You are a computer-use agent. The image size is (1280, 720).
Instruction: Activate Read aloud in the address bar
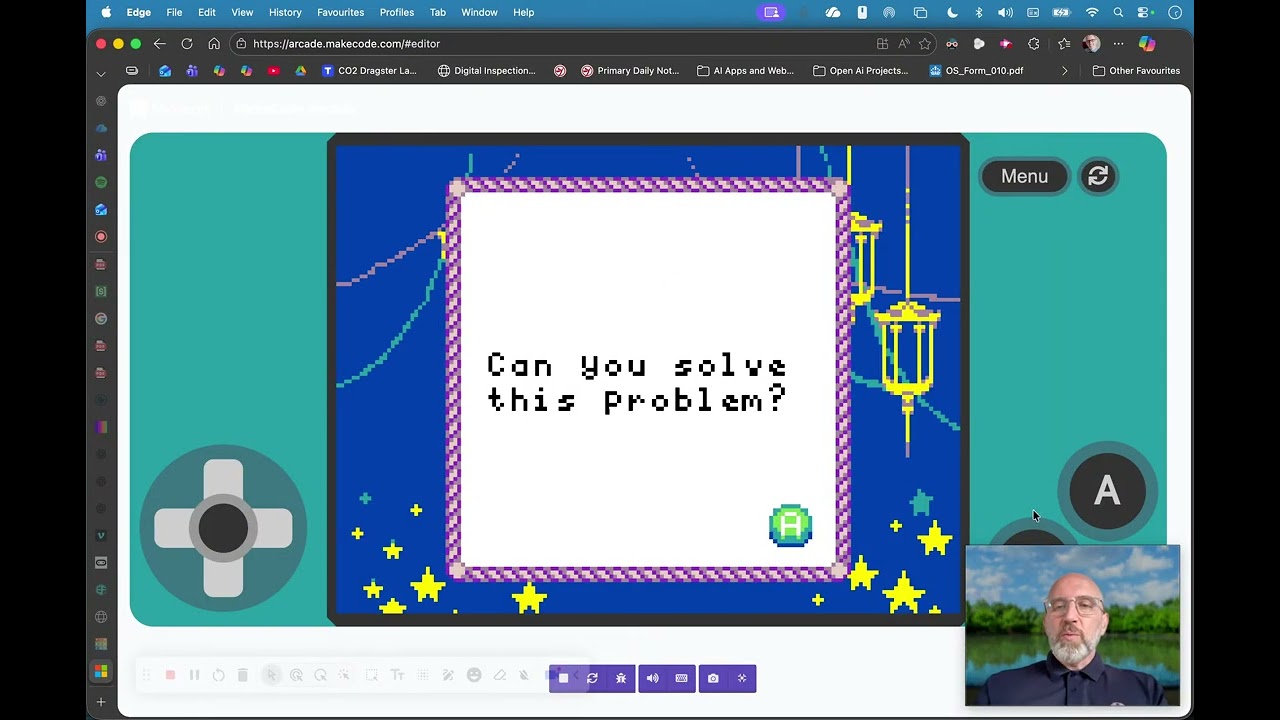pos(904,44)
